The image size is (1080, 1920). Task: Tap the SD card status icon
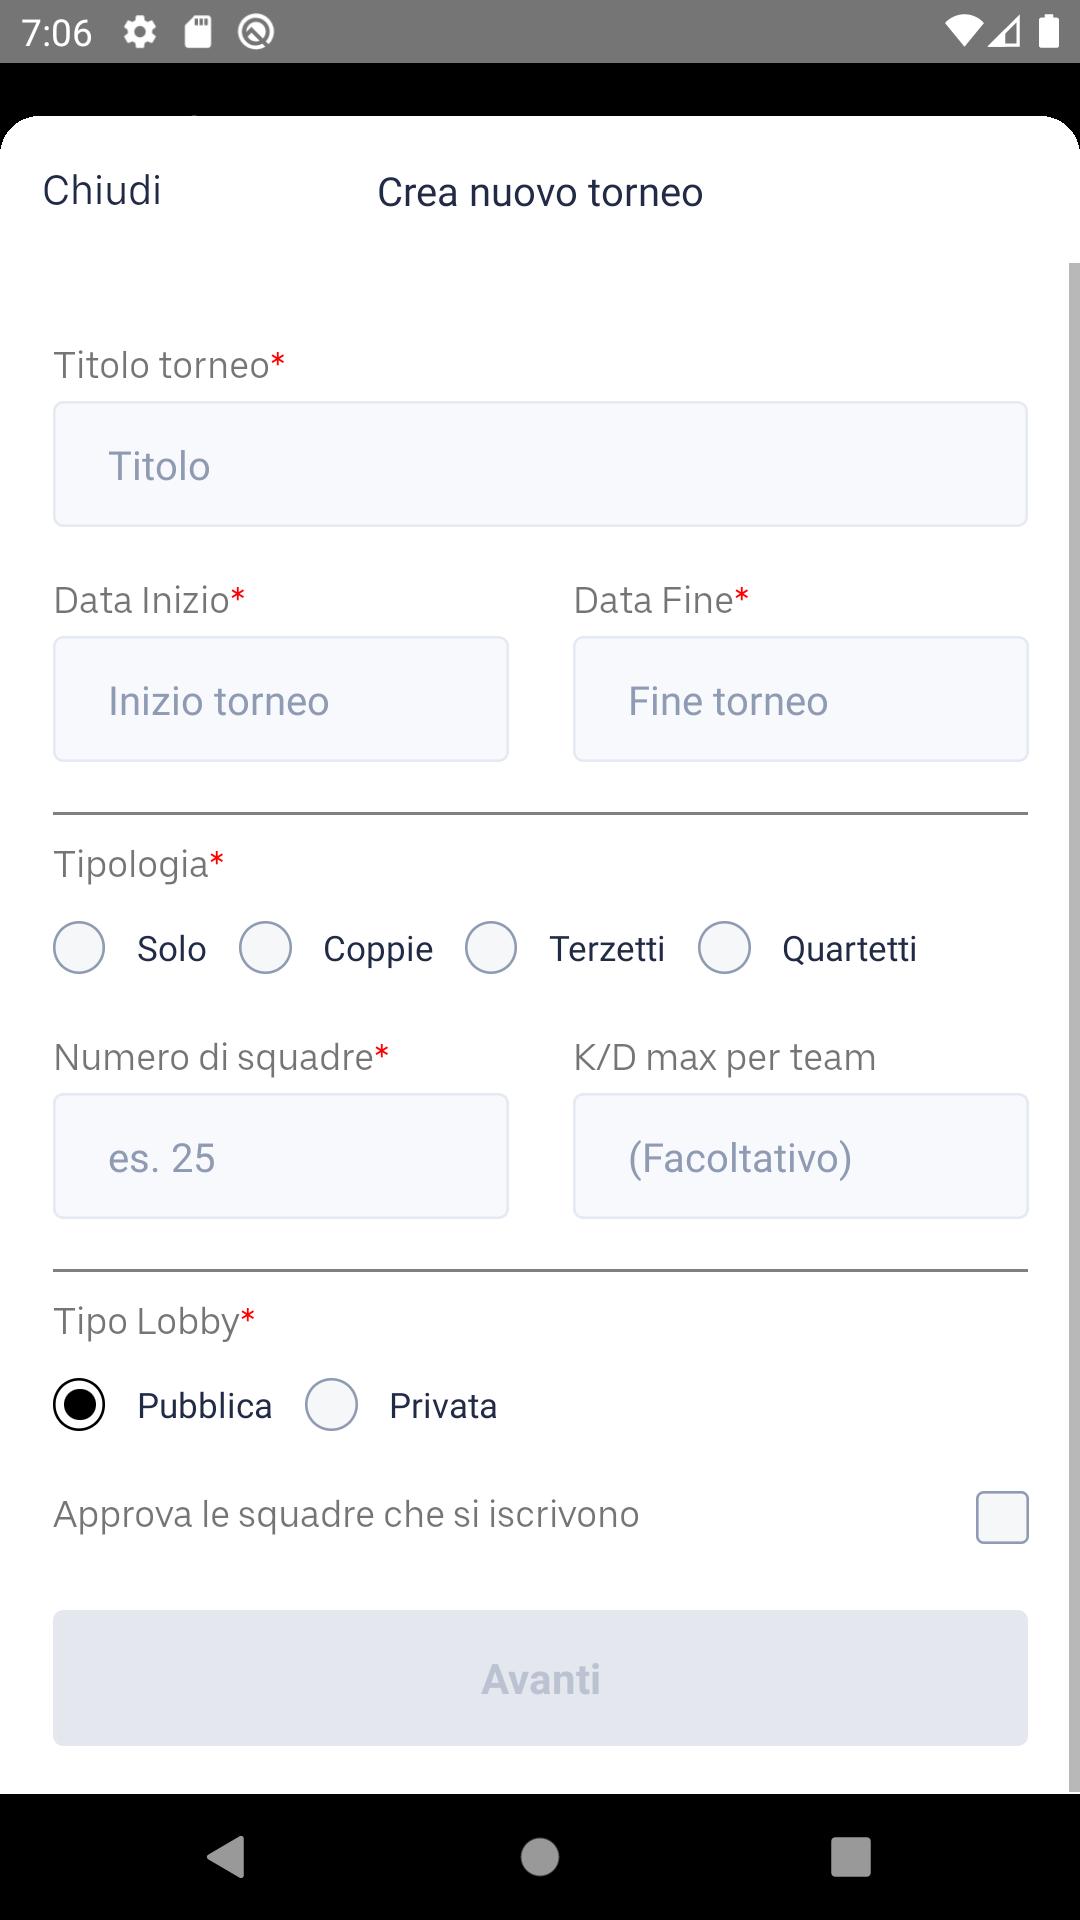point(198,32)
